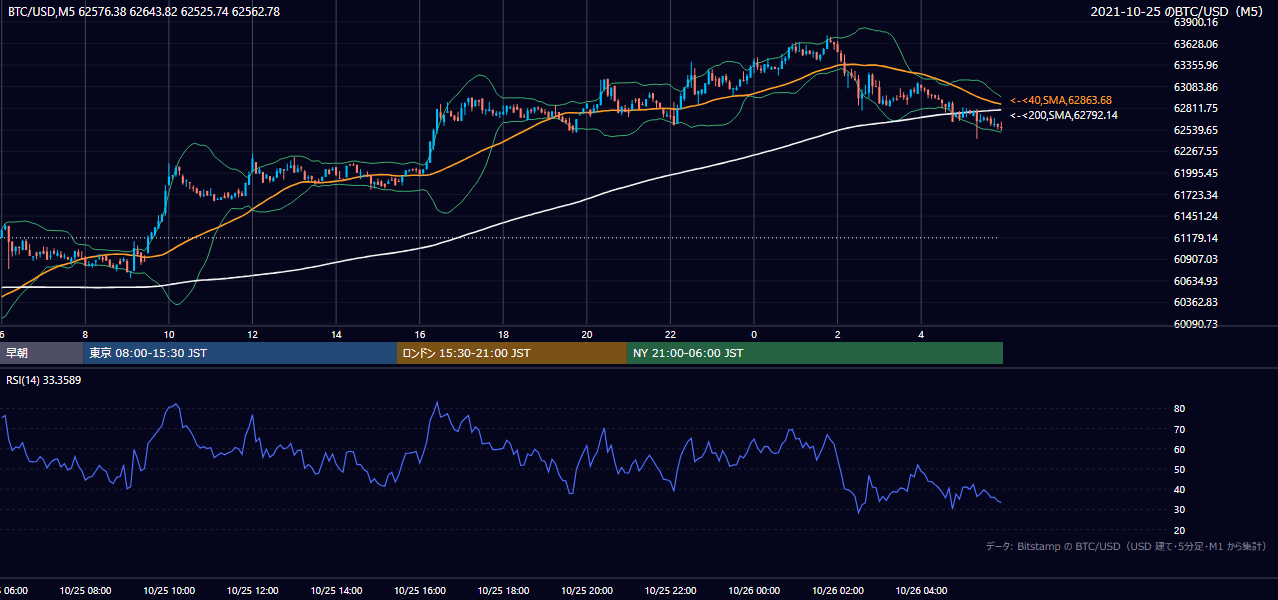The image size is (1278, 600).
Task: Click the RSI(14) 33.3589 indicator label
Action: [44, 380]
